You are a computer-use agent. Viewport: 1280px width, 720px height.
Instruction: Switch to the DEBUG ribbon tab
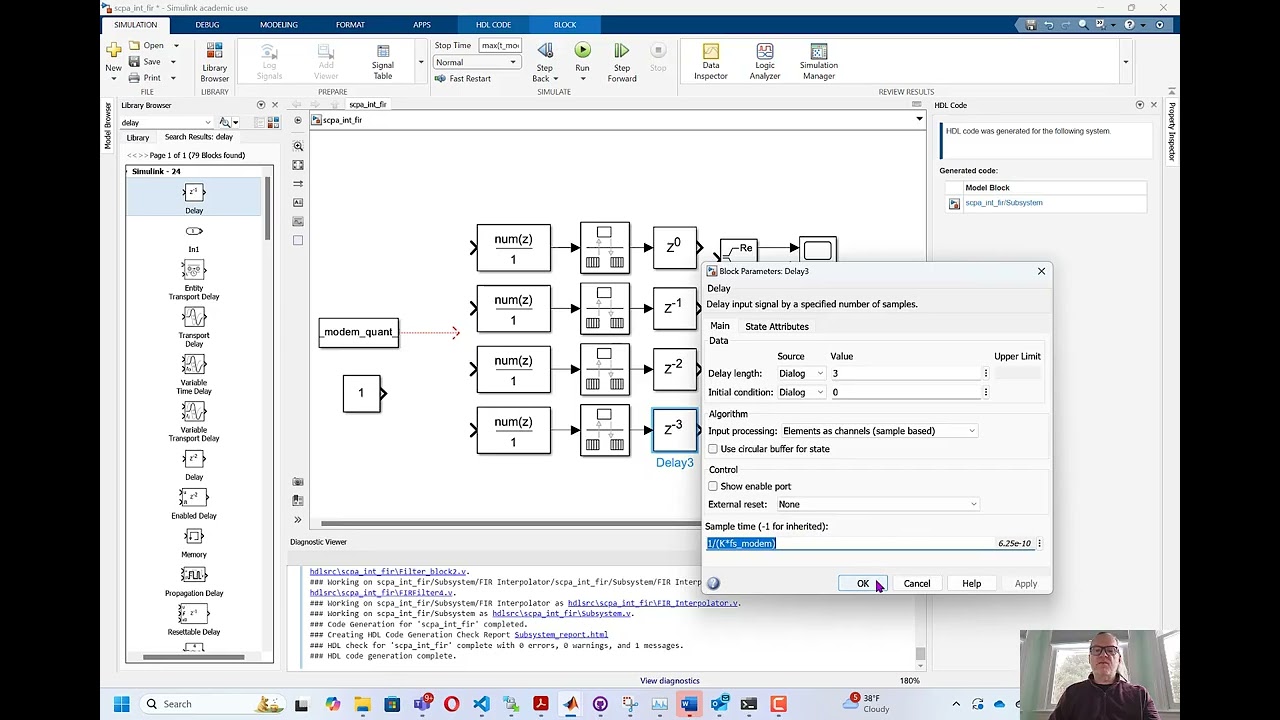coord(207,24)
